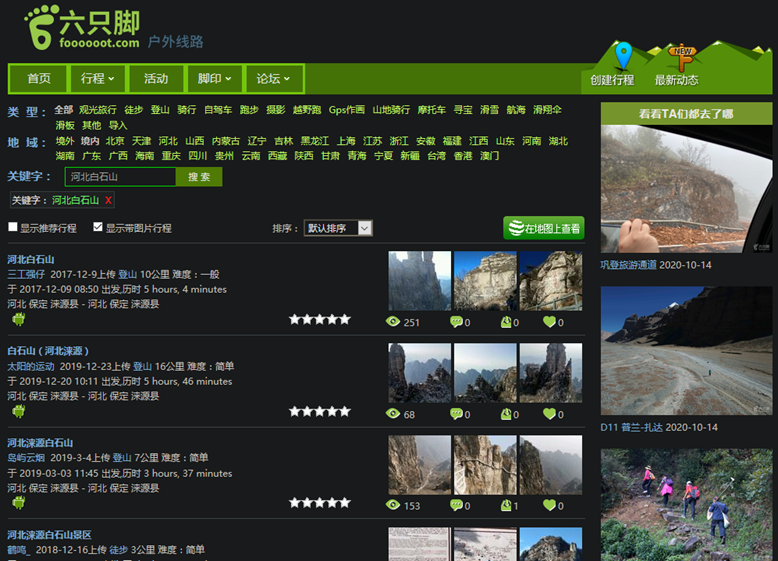778x561 pixels.
Task: Click the 最新动态 NEW signpost icon
Action: pos(682,58)
